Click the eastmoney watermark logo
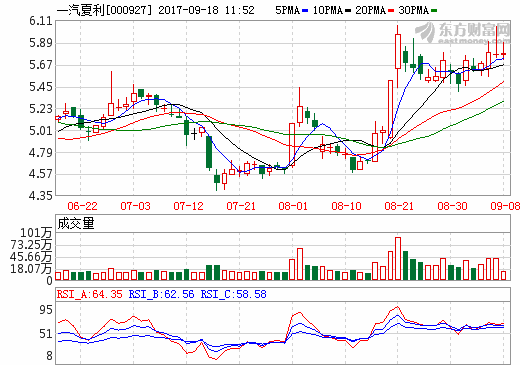 tap(463, 33)
